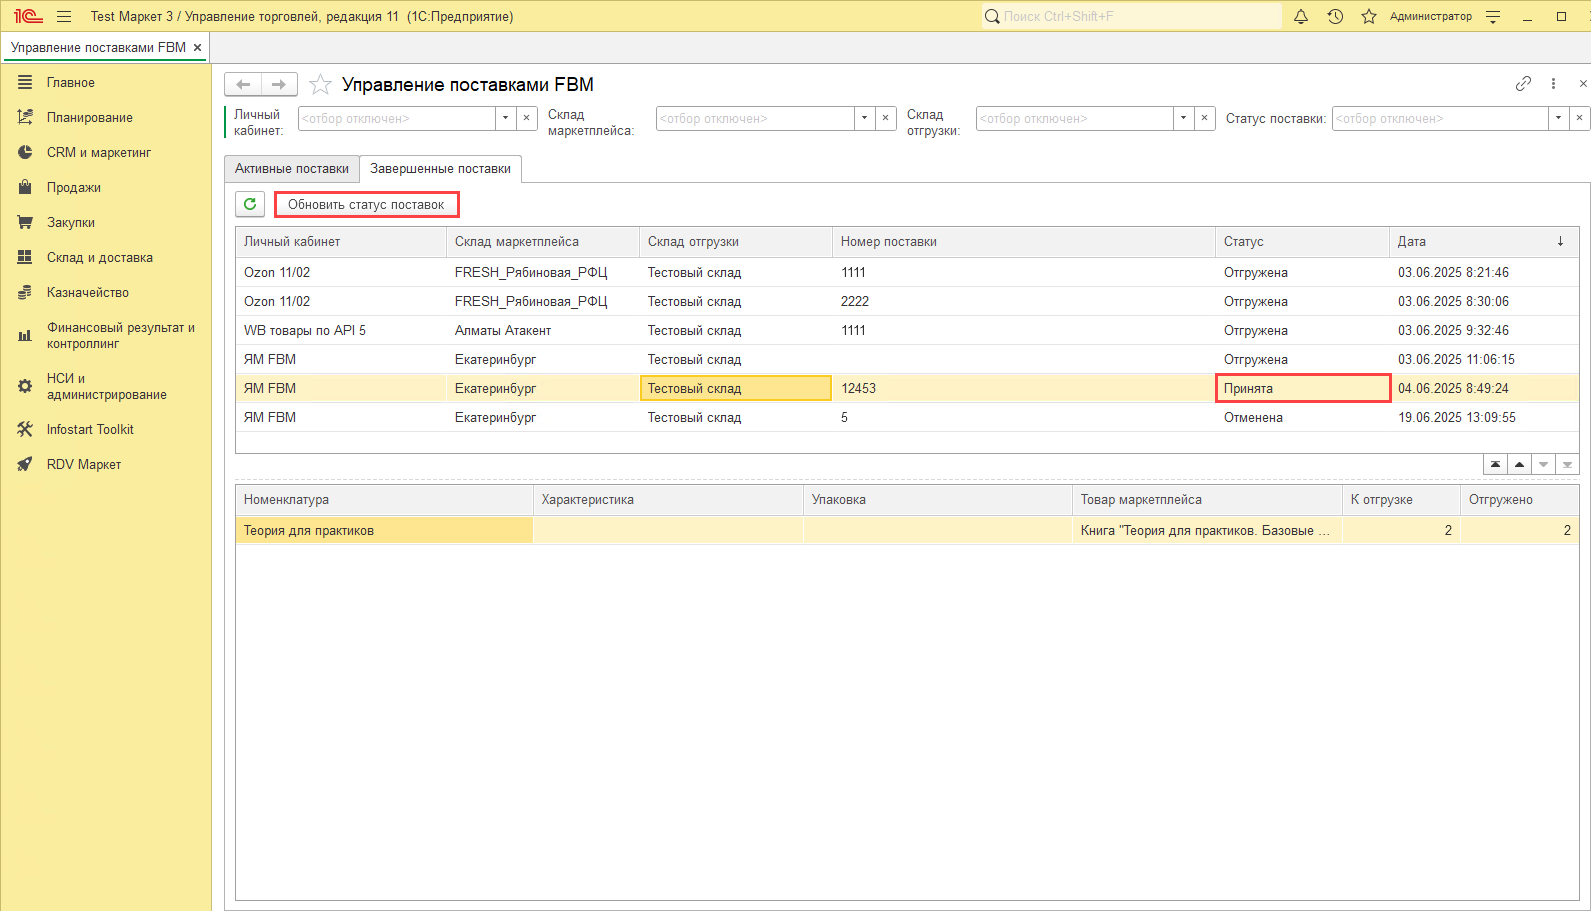This screenshot has height=911, width=1591.
Task: Expand the Личный кабинет filter dropdown
Action: point(506,118)
